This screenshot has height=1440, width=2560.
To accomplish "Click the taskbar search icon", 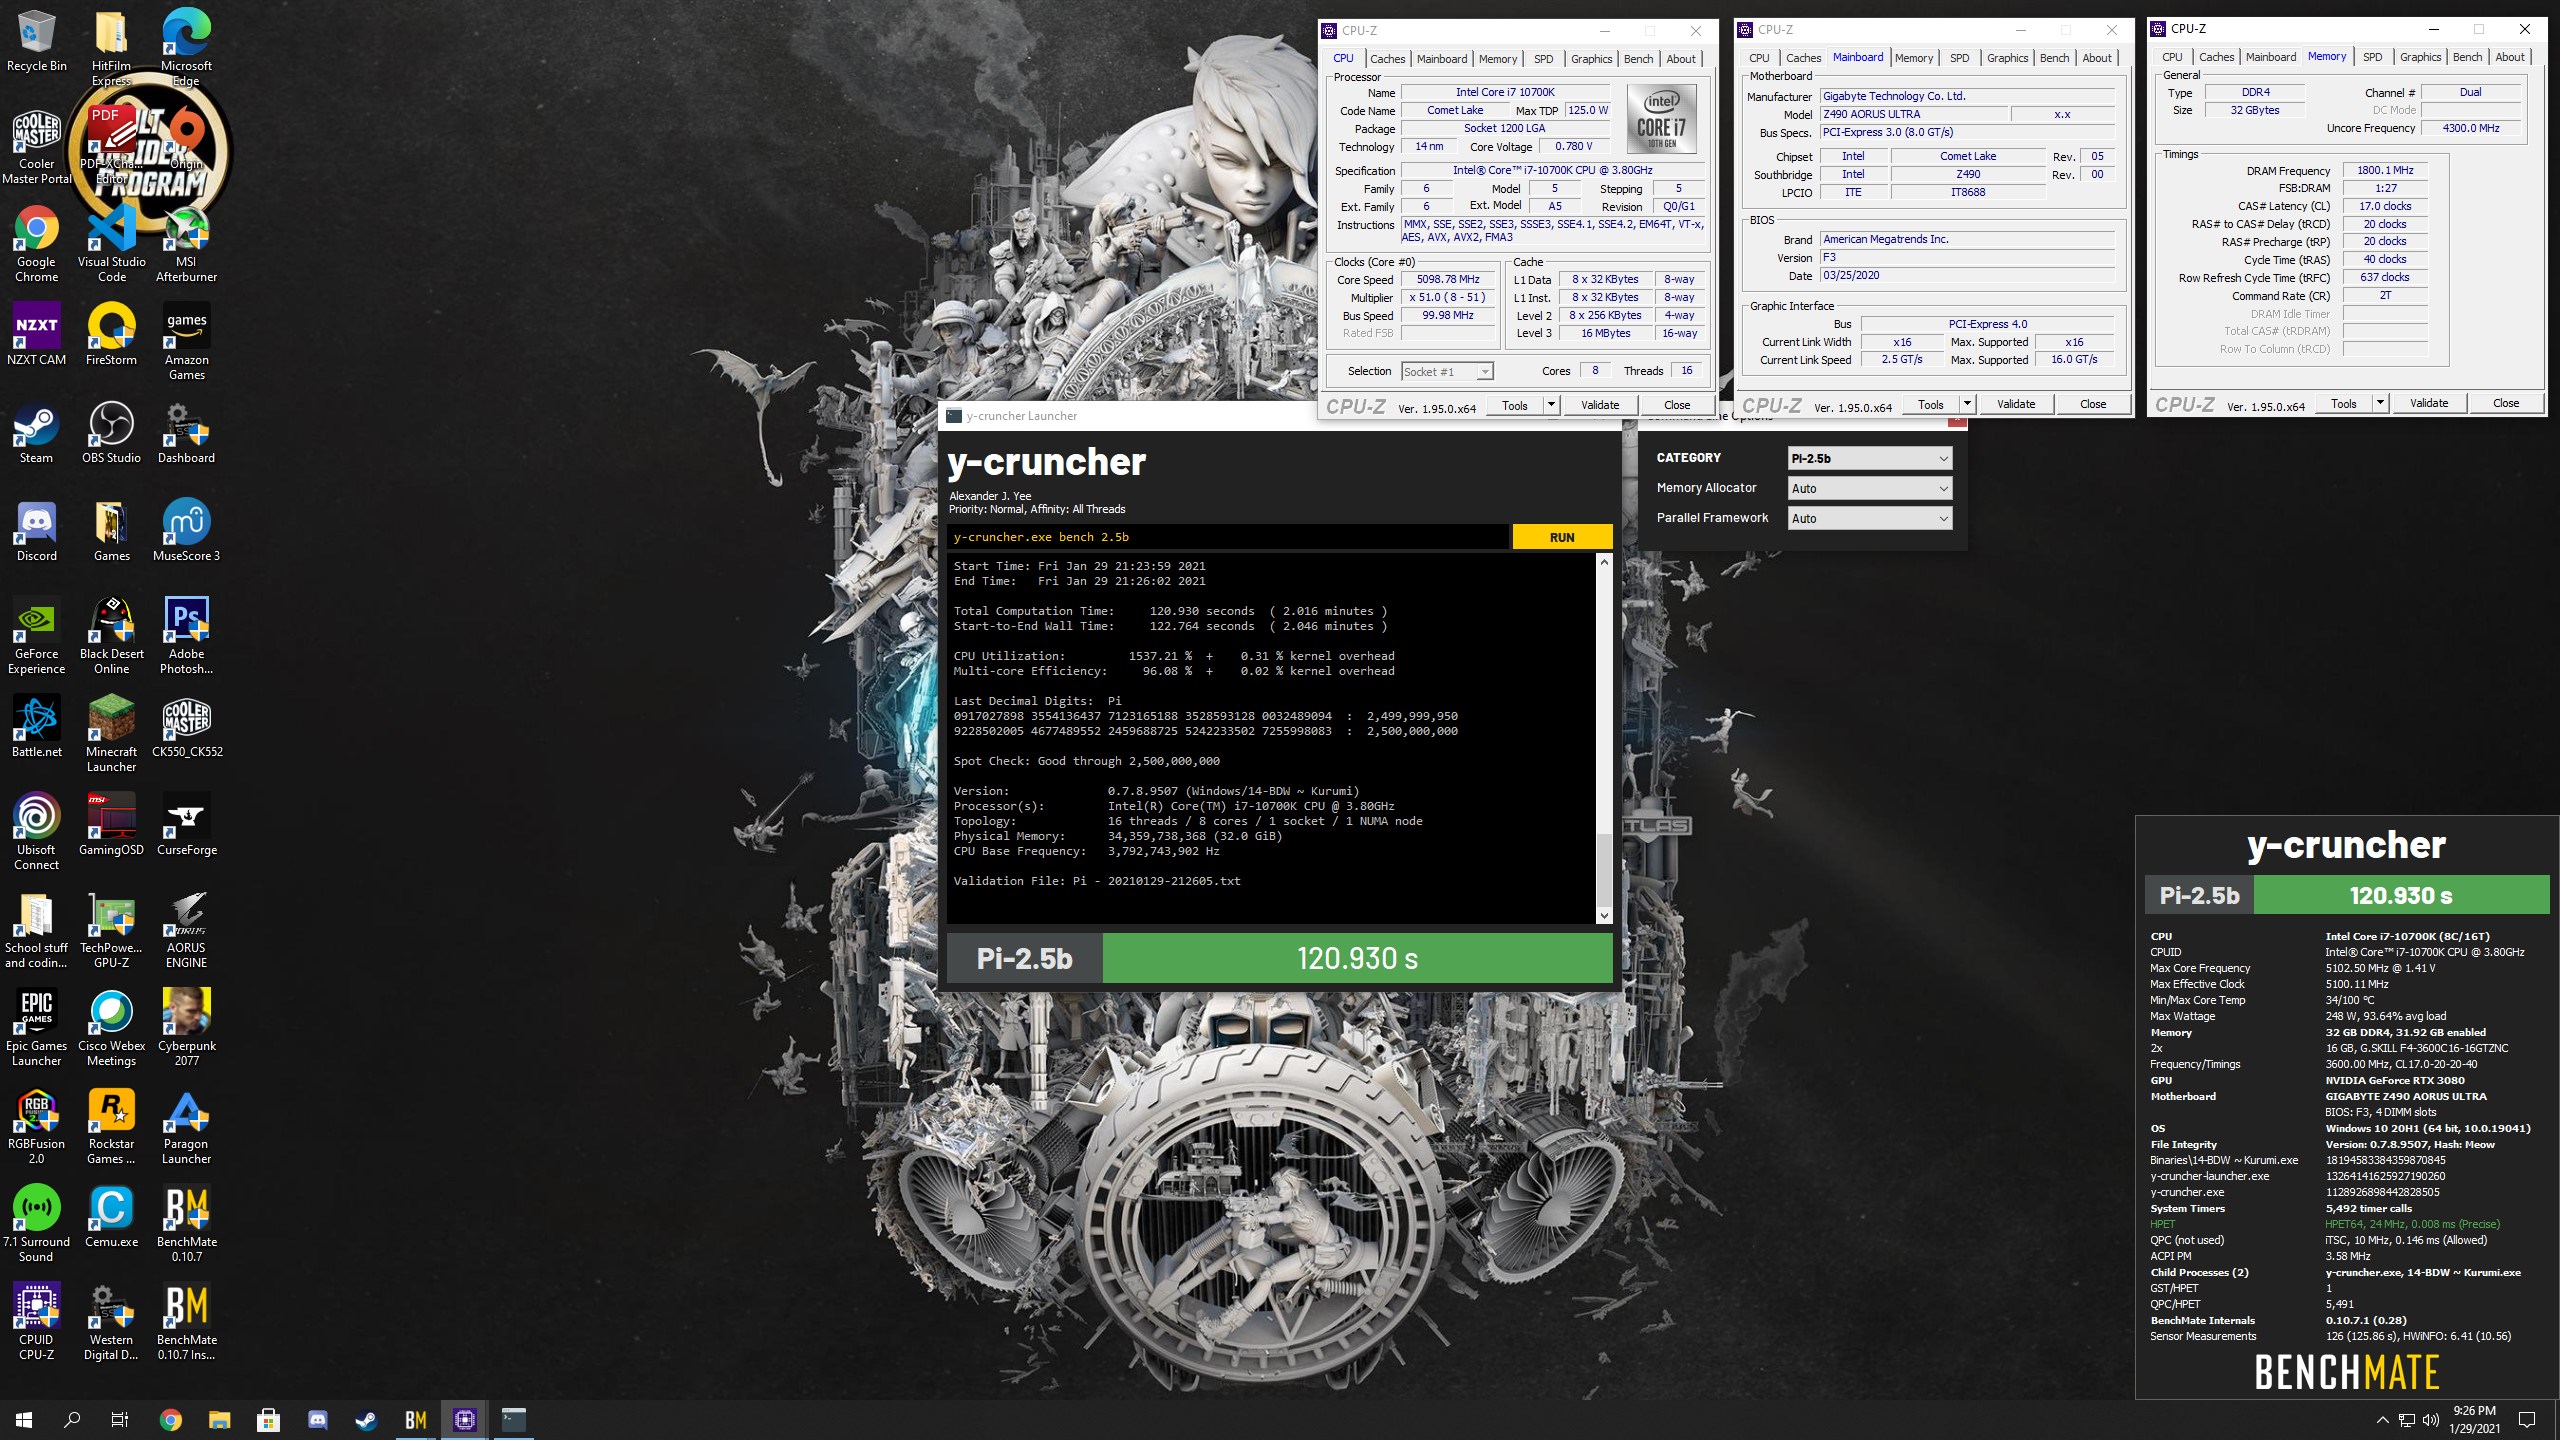I will 72,1420.
